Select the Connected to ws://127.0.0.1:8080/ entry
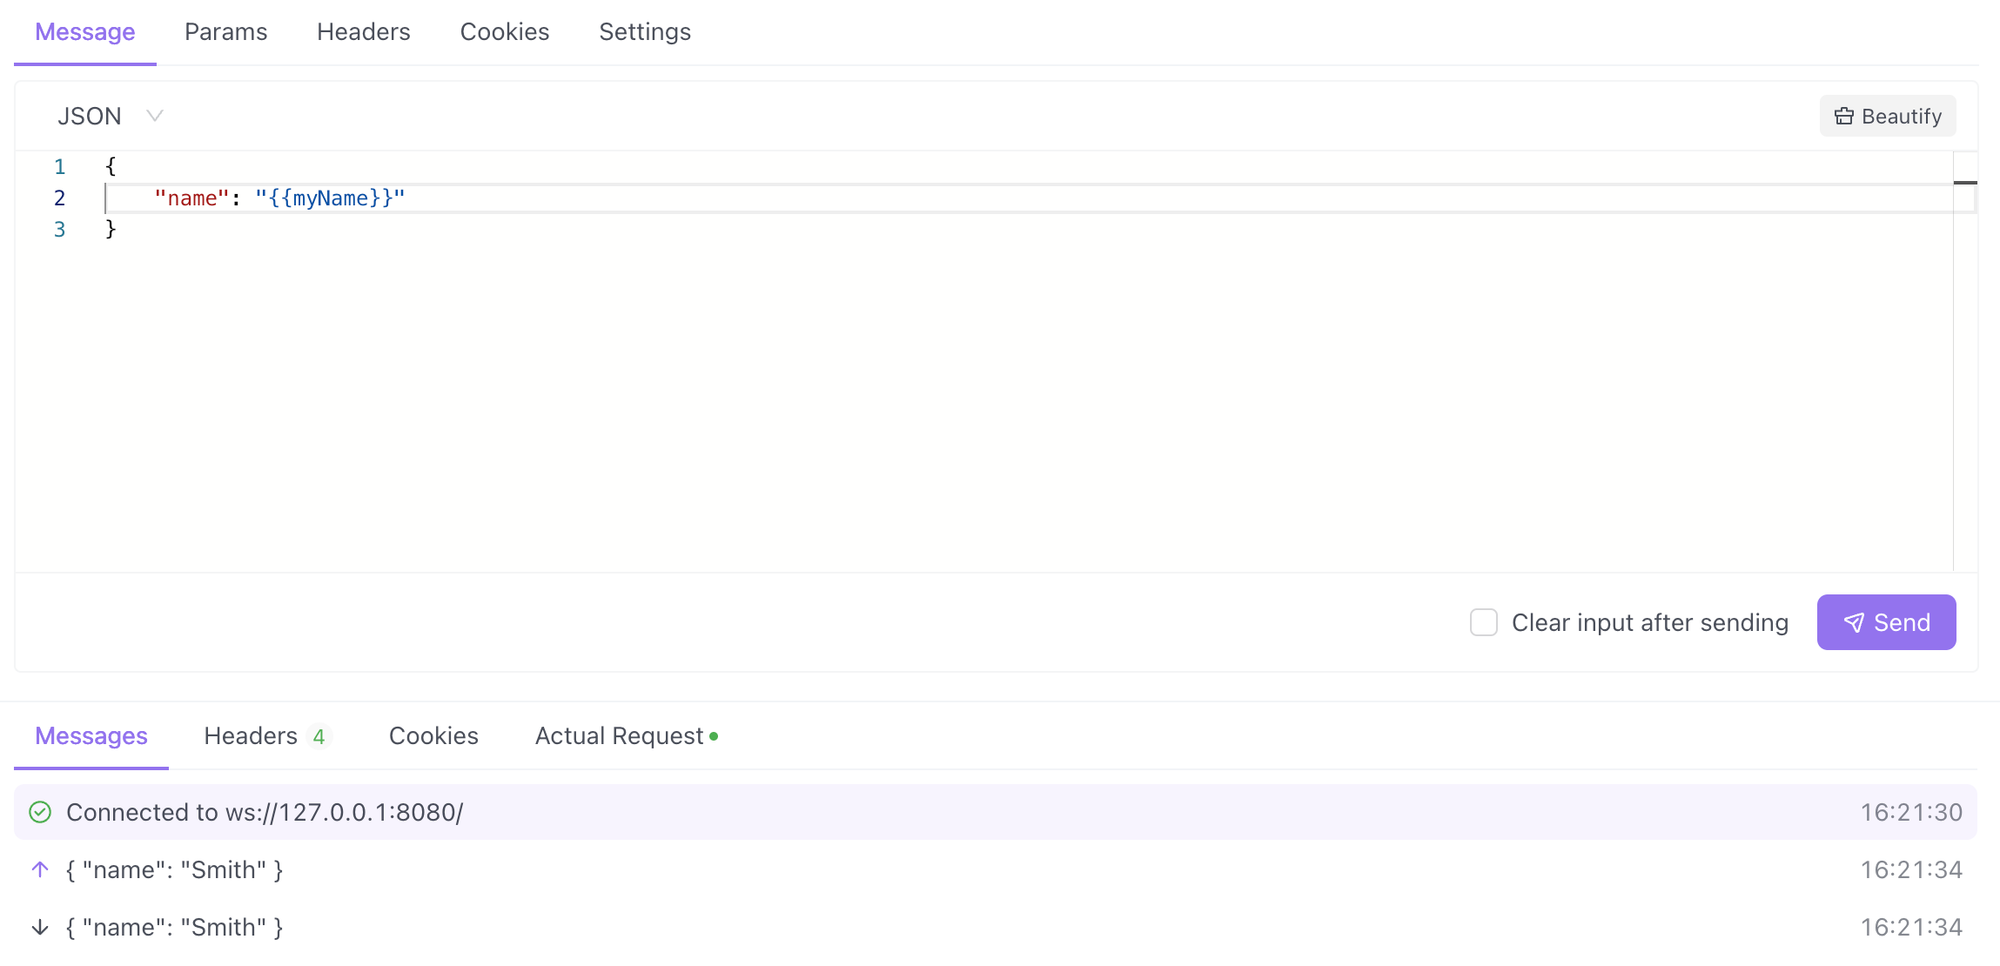This screenshot has width=2000, height=966. pyautogui.click(x=263, y=812)
